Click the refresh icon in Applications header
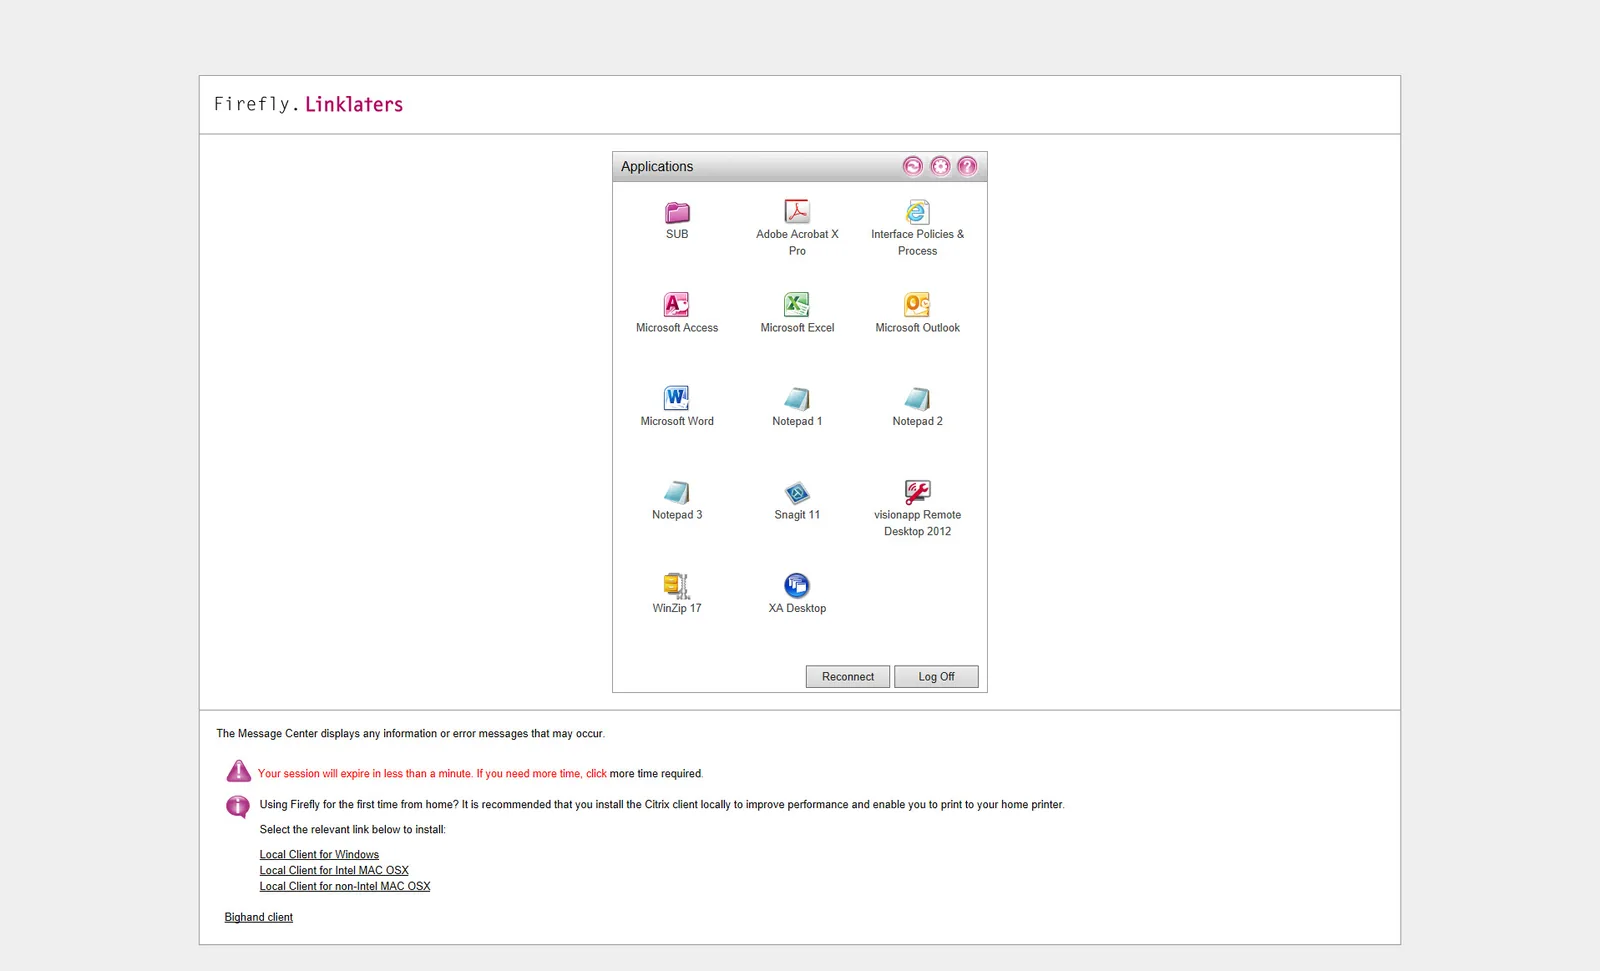The width and height of the screenshot is (1600, 971). click(913, 166)
